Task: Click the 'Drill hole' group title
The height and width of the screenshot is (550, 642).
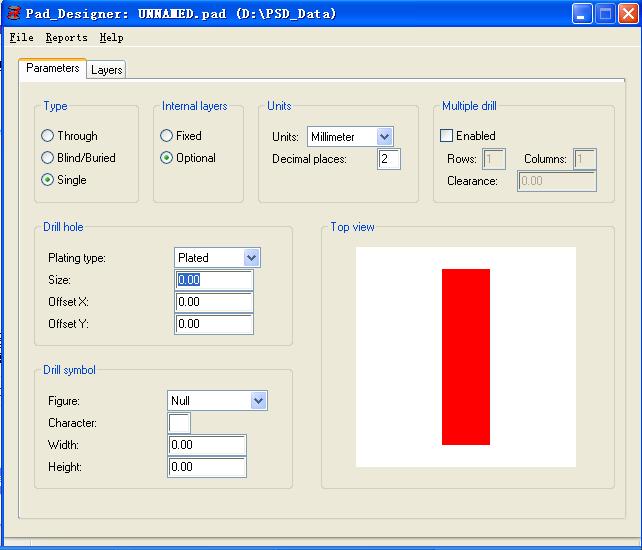Action: click(x=63, y=227)
